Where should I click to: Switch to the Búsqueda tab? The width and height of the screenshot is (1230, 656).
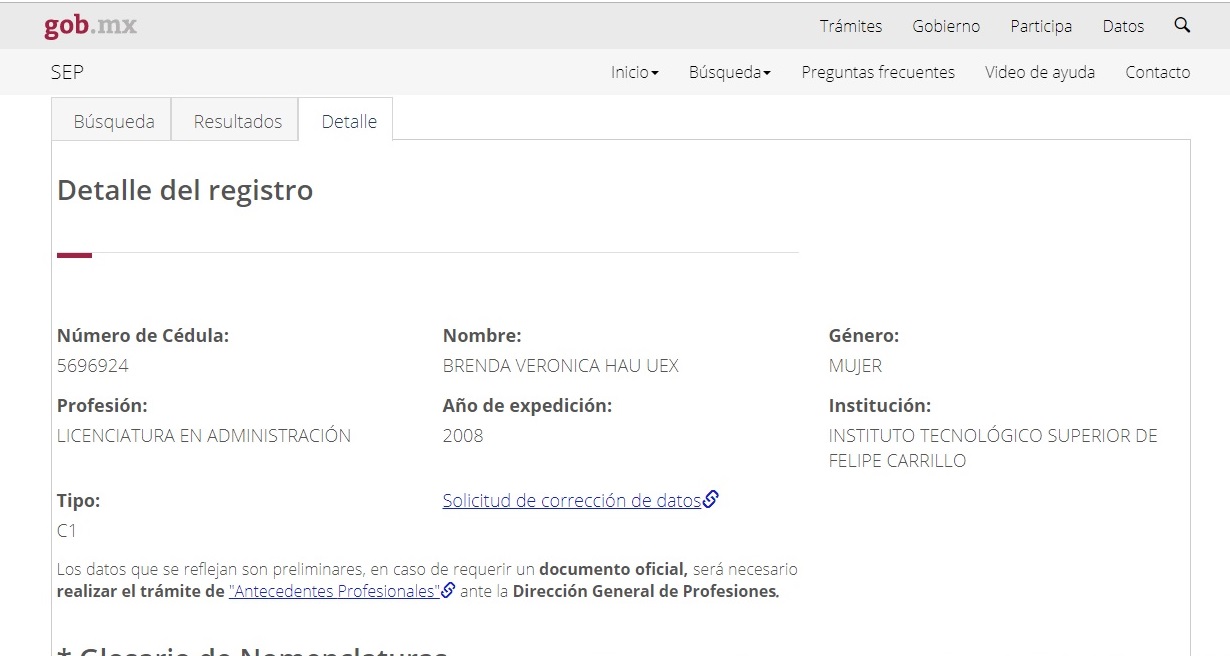click(x=114, y=122)
